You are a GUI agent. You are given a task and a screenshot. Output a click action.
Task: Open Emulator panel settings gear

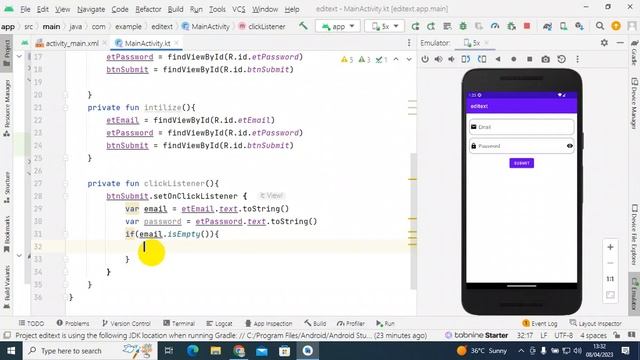pos(604,42)
